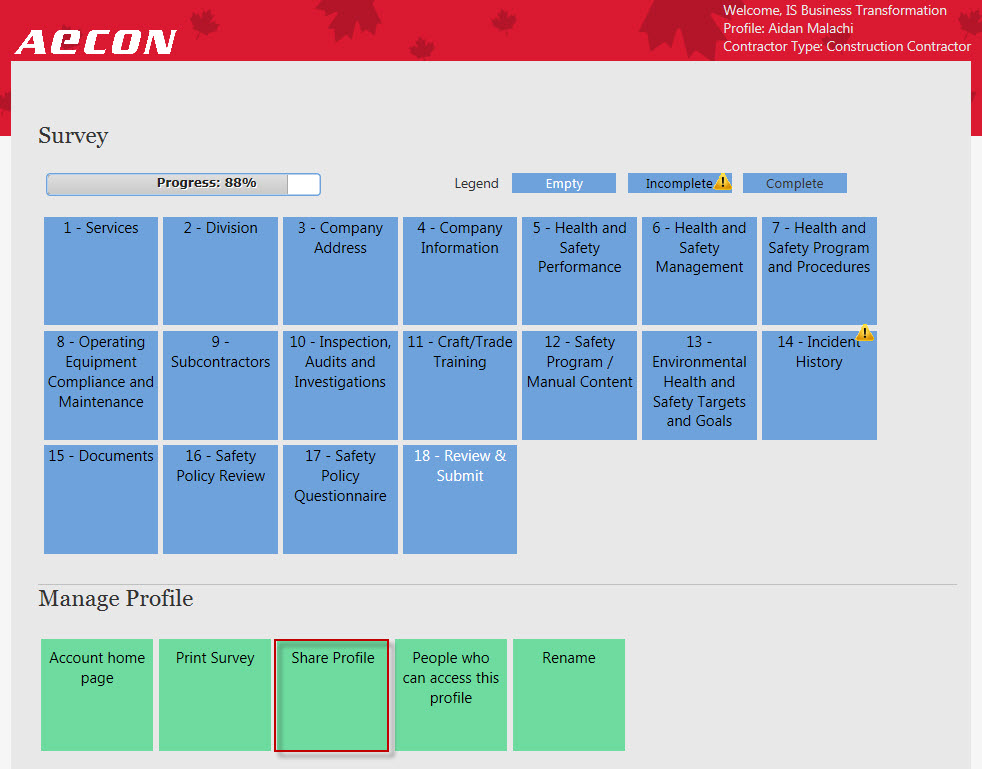
Task: View People who can access this profile
Action: pyautogui.click(x=451, y=695)
